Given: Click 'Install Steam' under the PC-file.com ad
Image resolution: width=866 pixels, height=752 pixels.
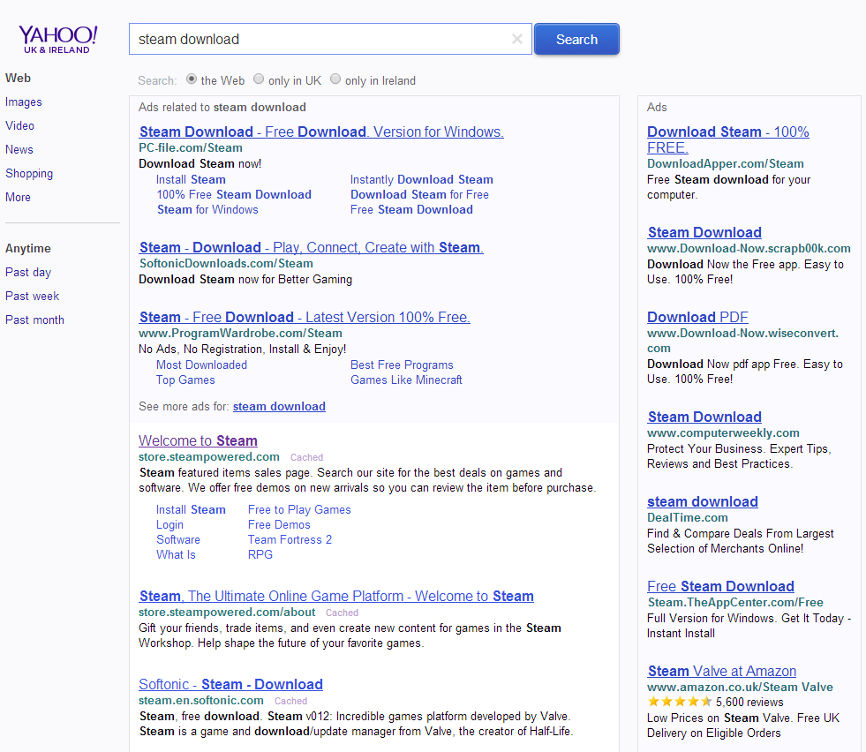Looking at the screenshot, I should pyautogui.click(x=191, y=179).
